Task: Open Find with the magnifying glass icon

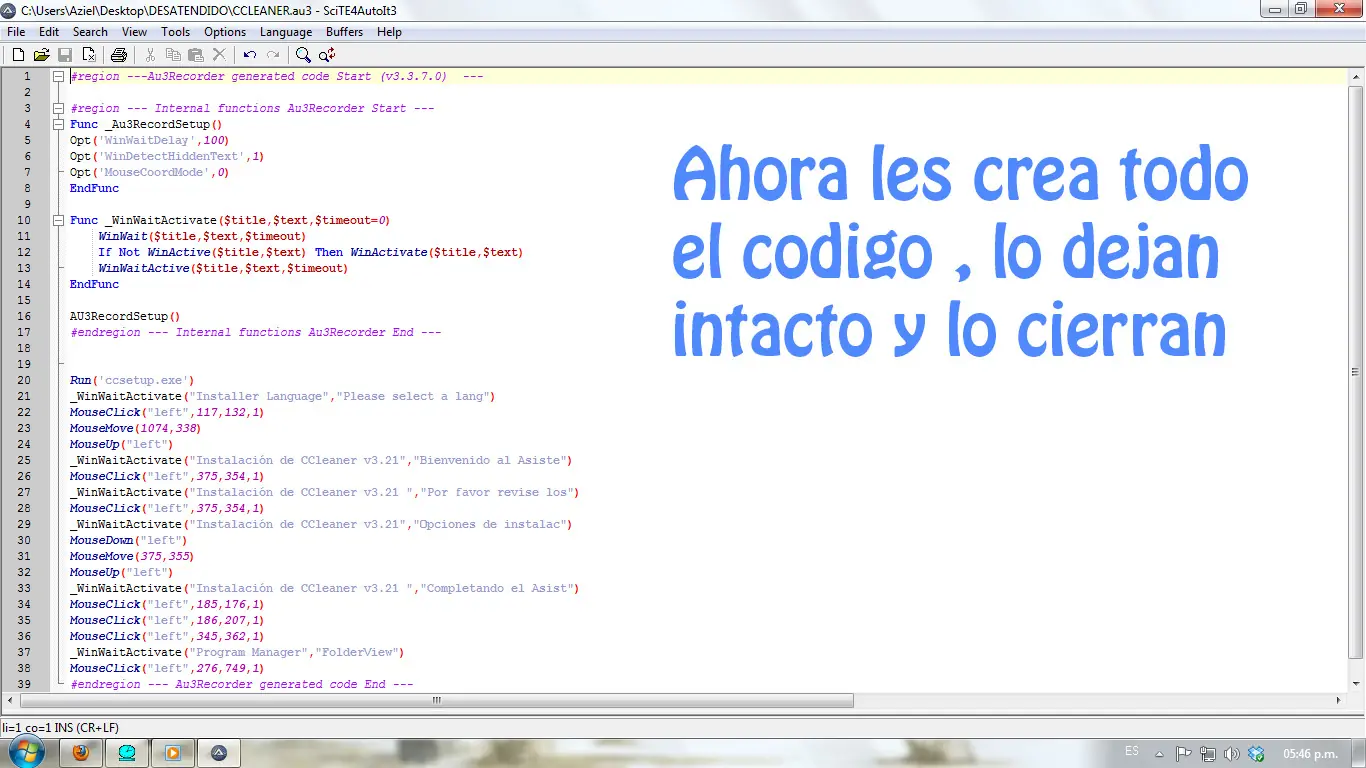Action: tap(303, 55)
